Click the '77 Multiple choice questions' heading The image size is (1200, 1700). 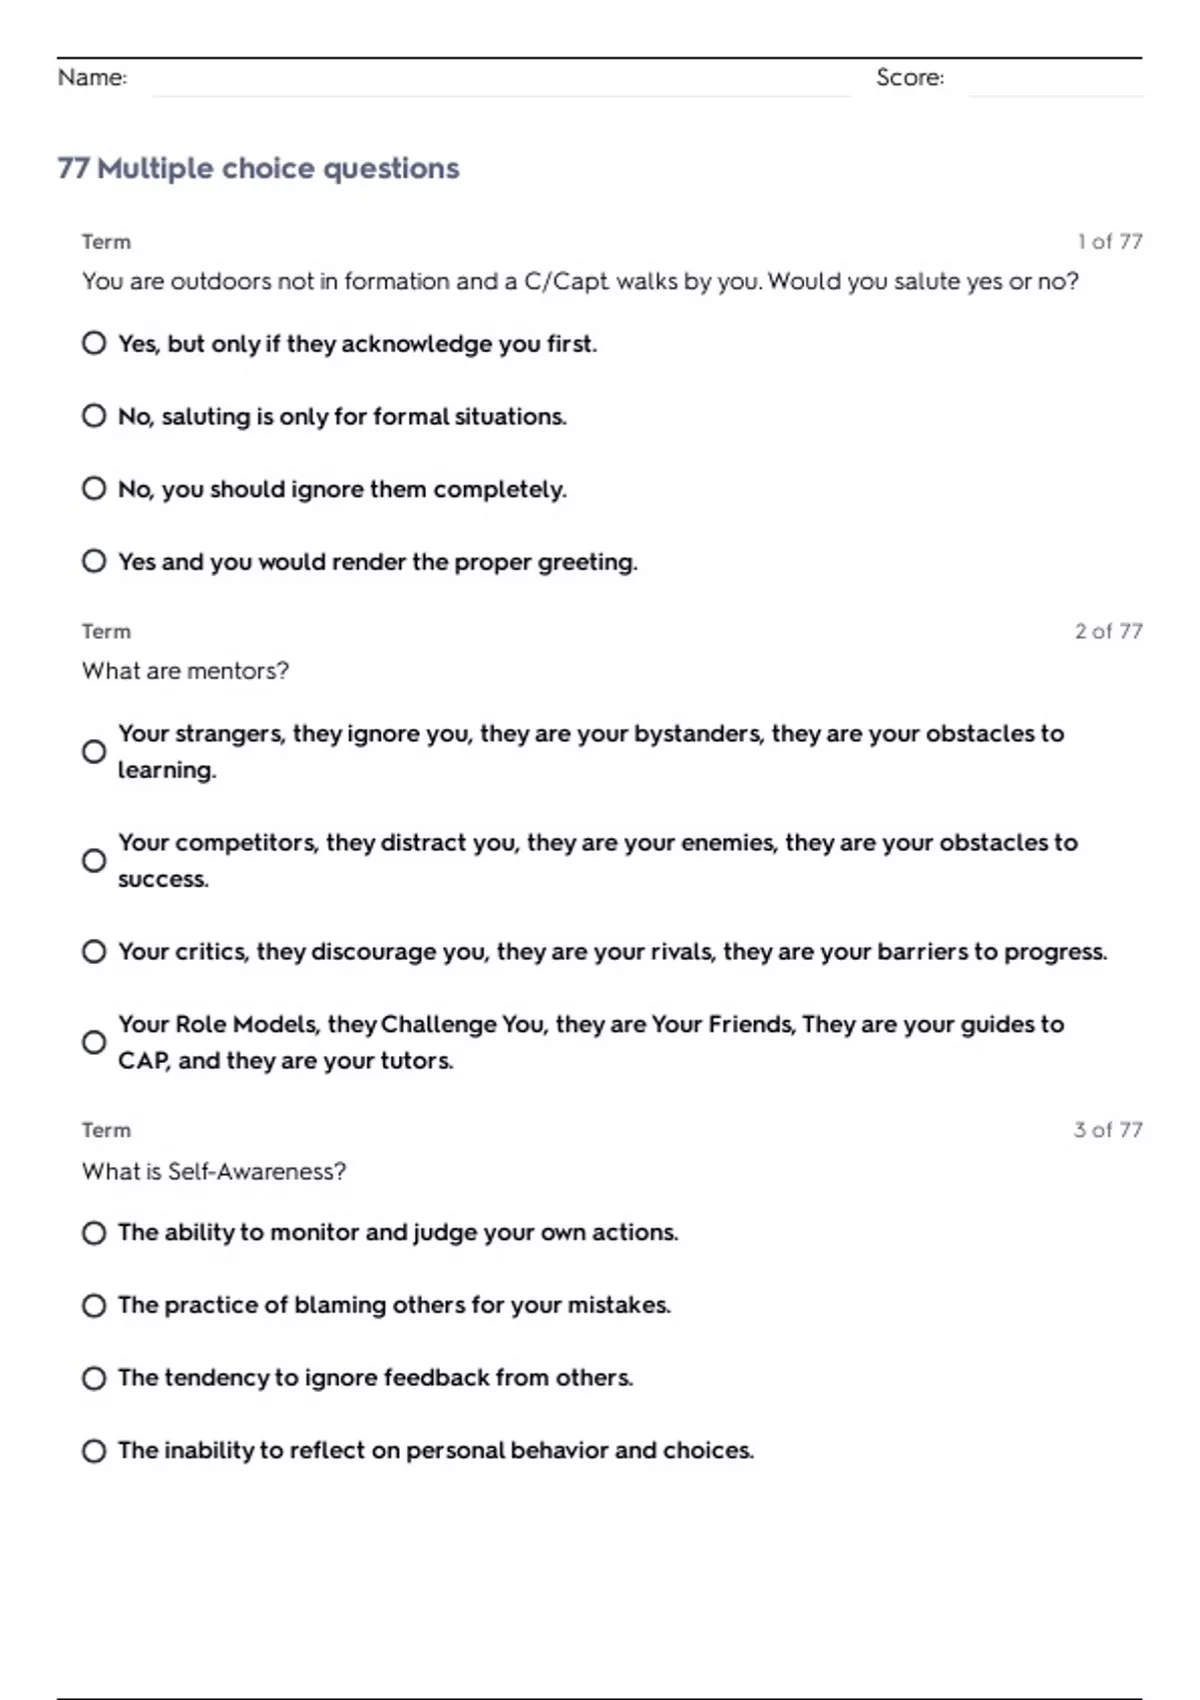tap(258, 168)
